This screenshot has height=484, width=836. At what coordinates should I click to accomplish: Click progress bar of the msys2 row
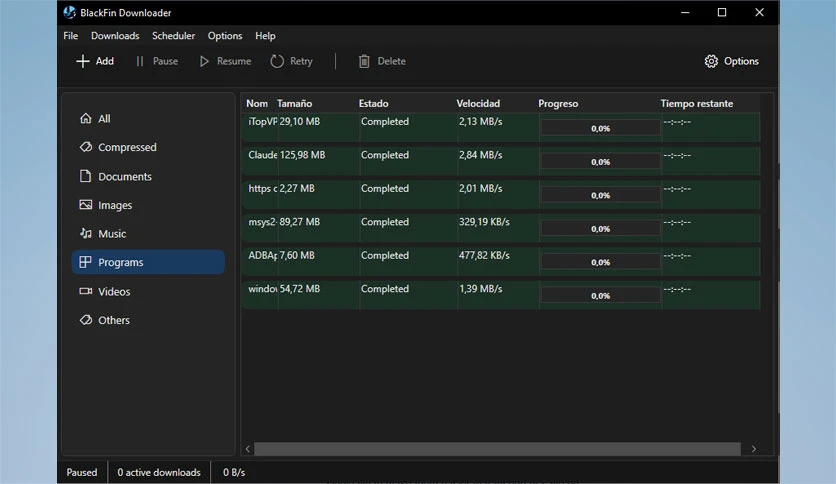(600, 229)
